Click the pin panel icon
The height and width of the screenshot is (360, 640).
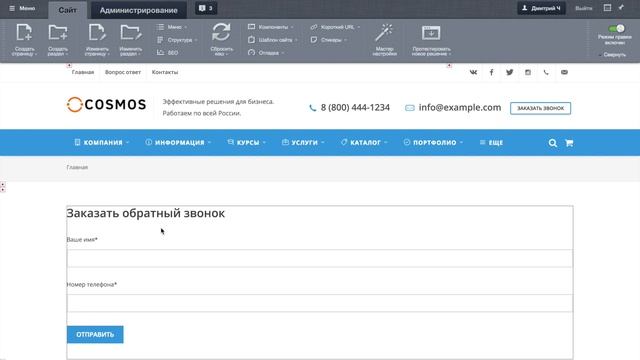pos(621,8)
